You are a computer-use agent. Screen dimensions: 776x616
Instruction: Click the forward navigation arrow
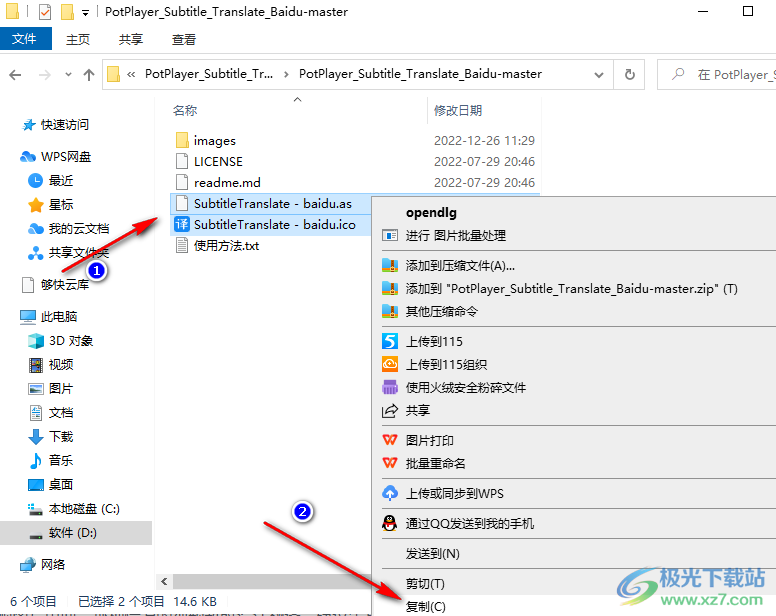click(45, 75)
